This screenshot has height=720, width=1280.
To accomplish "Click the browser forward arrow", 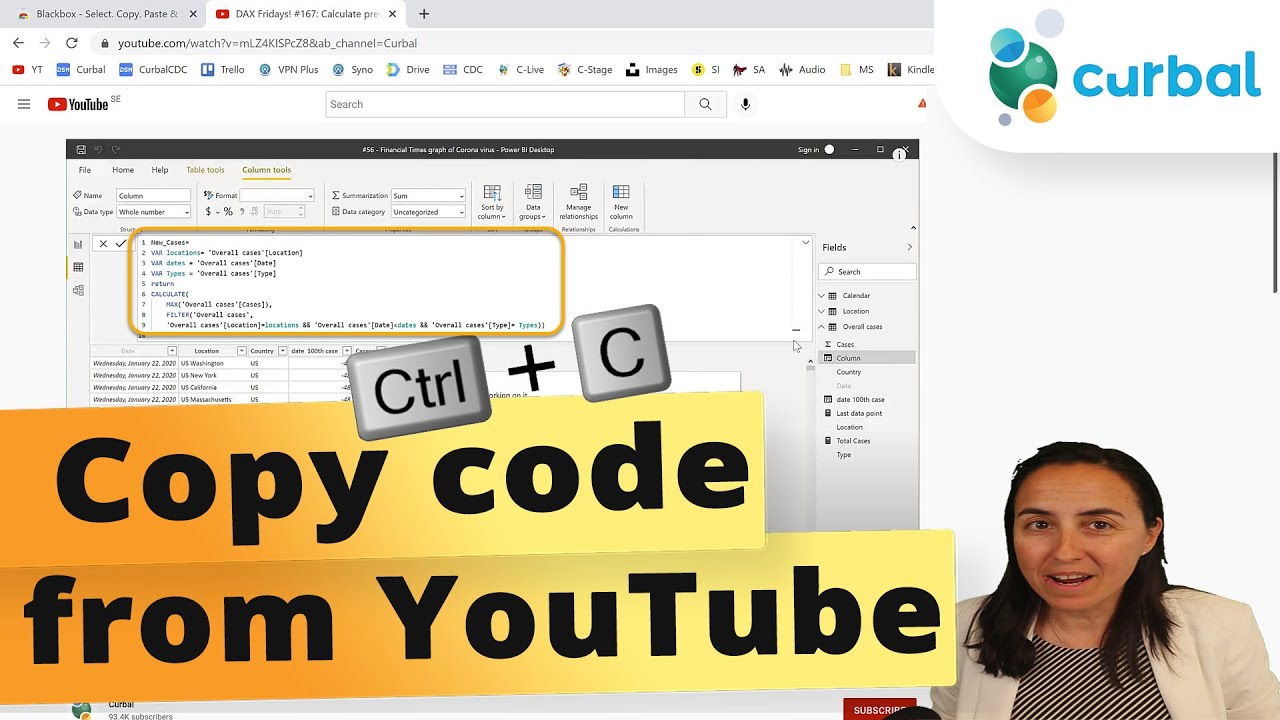I will [x=45, y=43].
